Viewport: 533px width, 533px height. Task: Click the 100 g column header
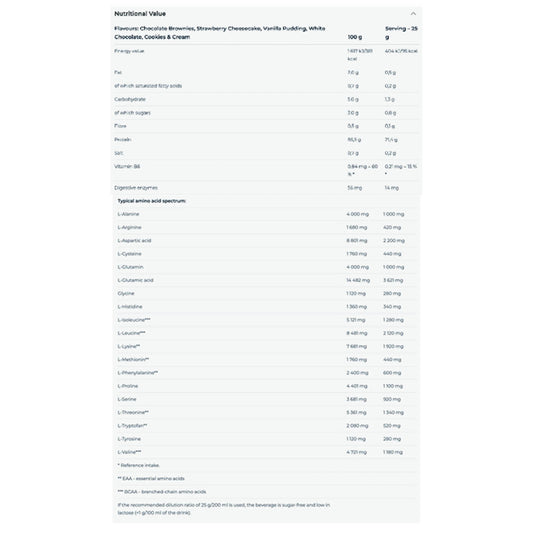pyautogui.click(x=355, y=37)
